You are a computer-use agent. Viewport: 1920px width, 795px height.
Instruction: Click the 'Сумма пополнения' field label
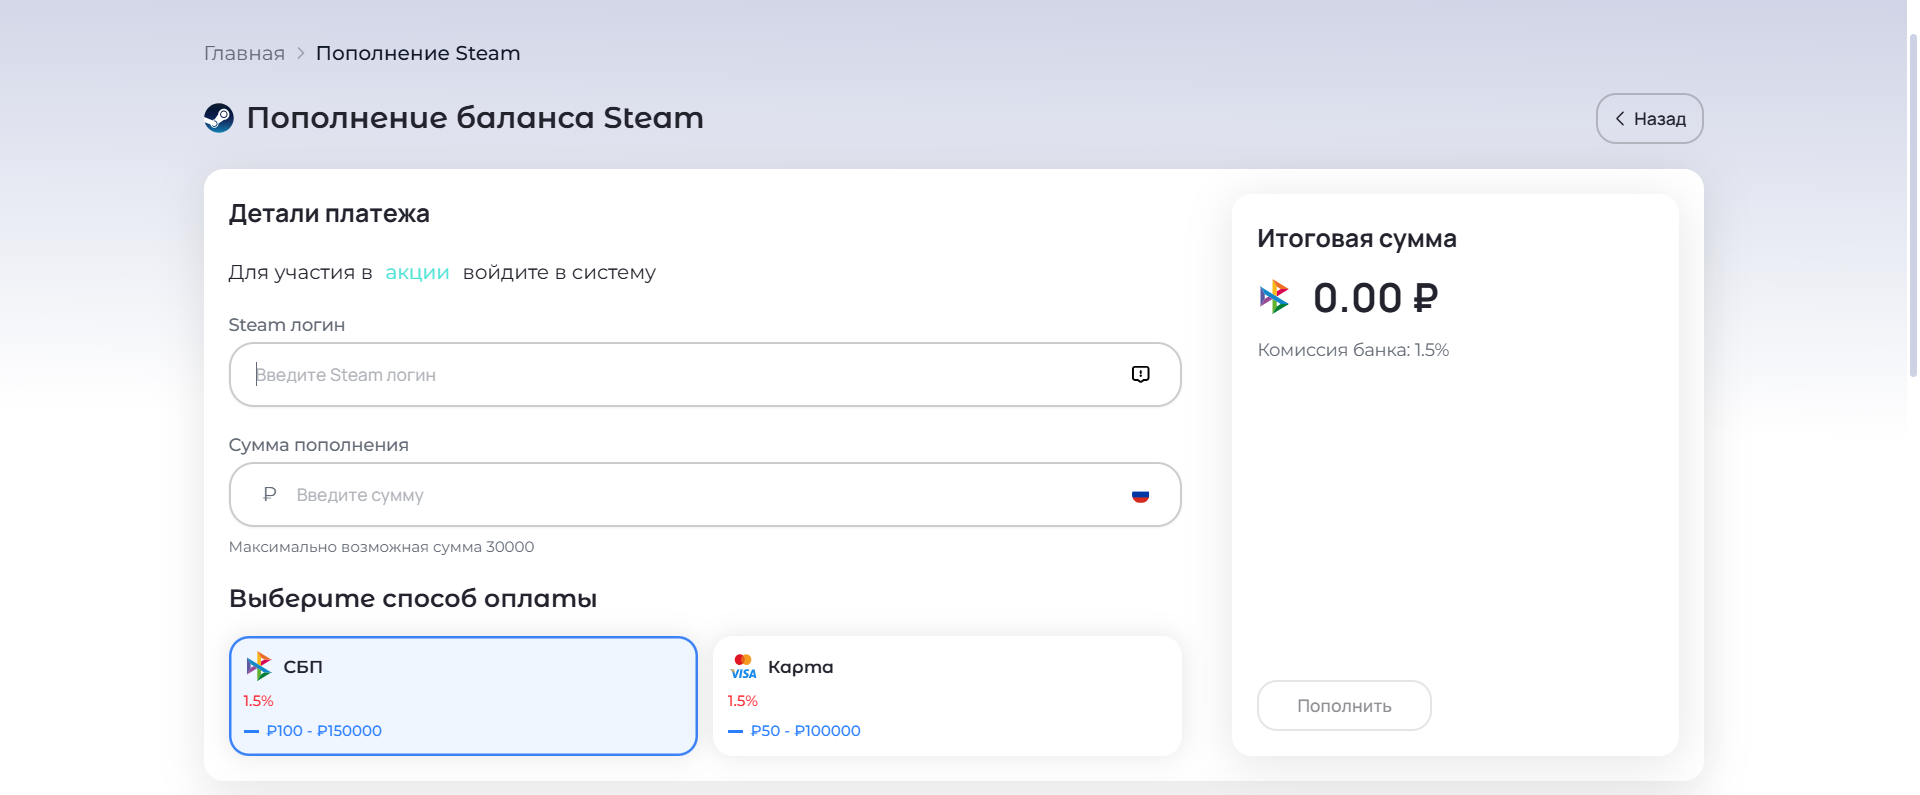(x=319, y=445)
